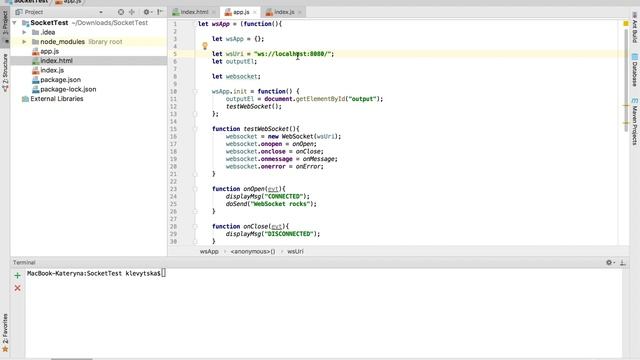Fold the onClose function at line 28
The height and width of the screenshot is (360, 640).
[x=195, y=227]
